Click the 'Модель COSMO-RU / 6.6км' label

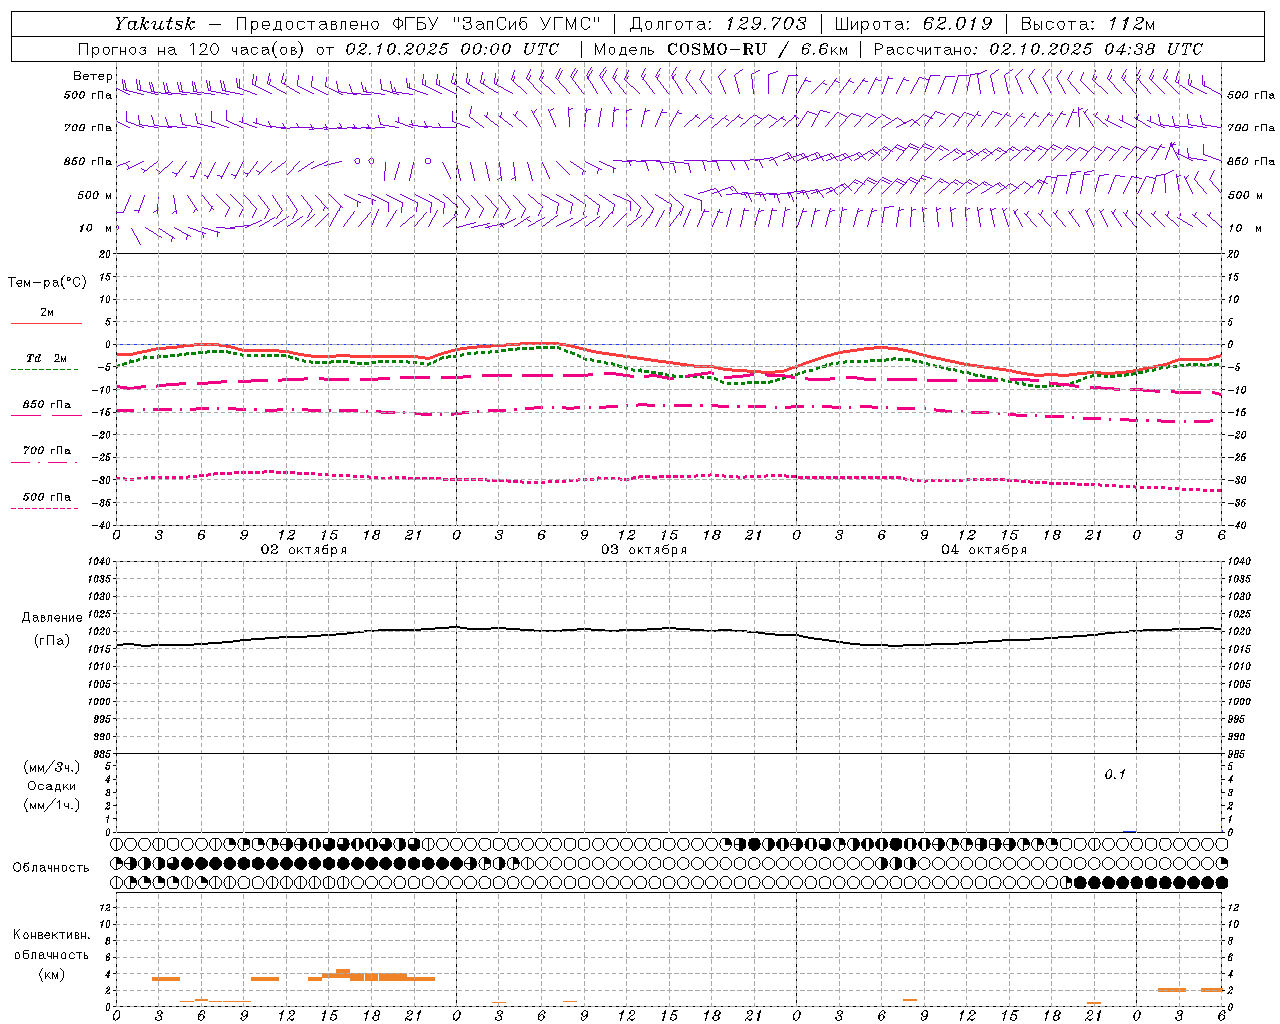720,49
